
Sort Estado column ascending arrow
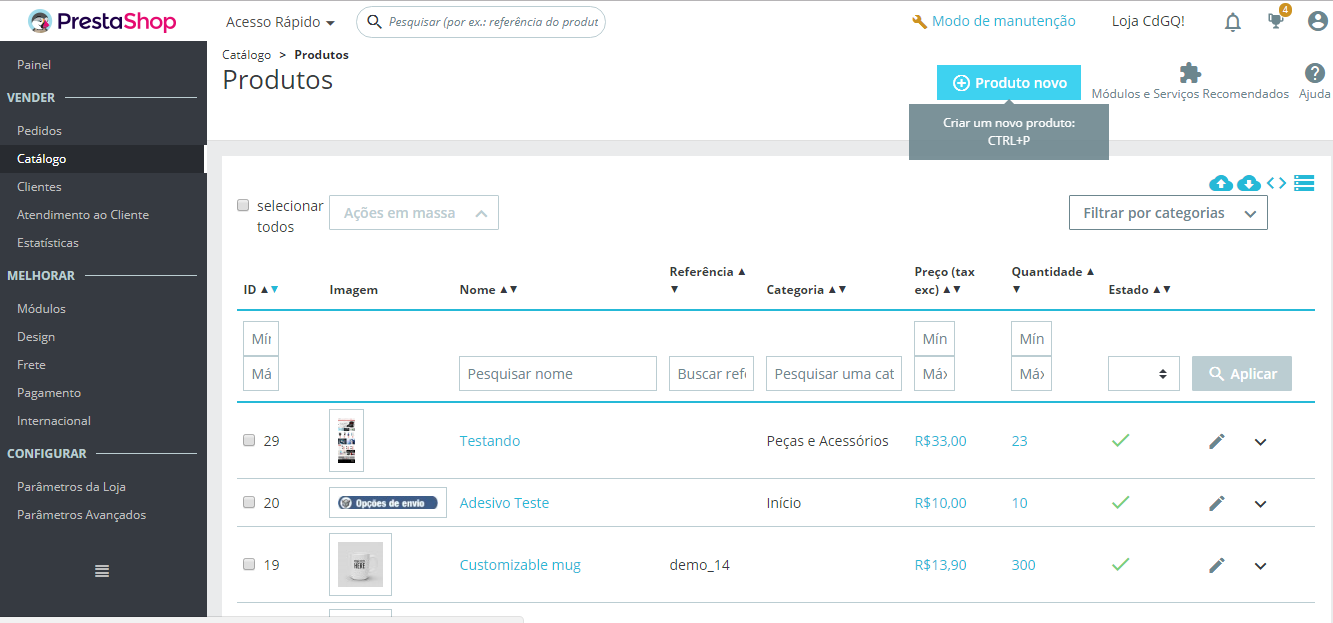click(x=1156, y=290)
